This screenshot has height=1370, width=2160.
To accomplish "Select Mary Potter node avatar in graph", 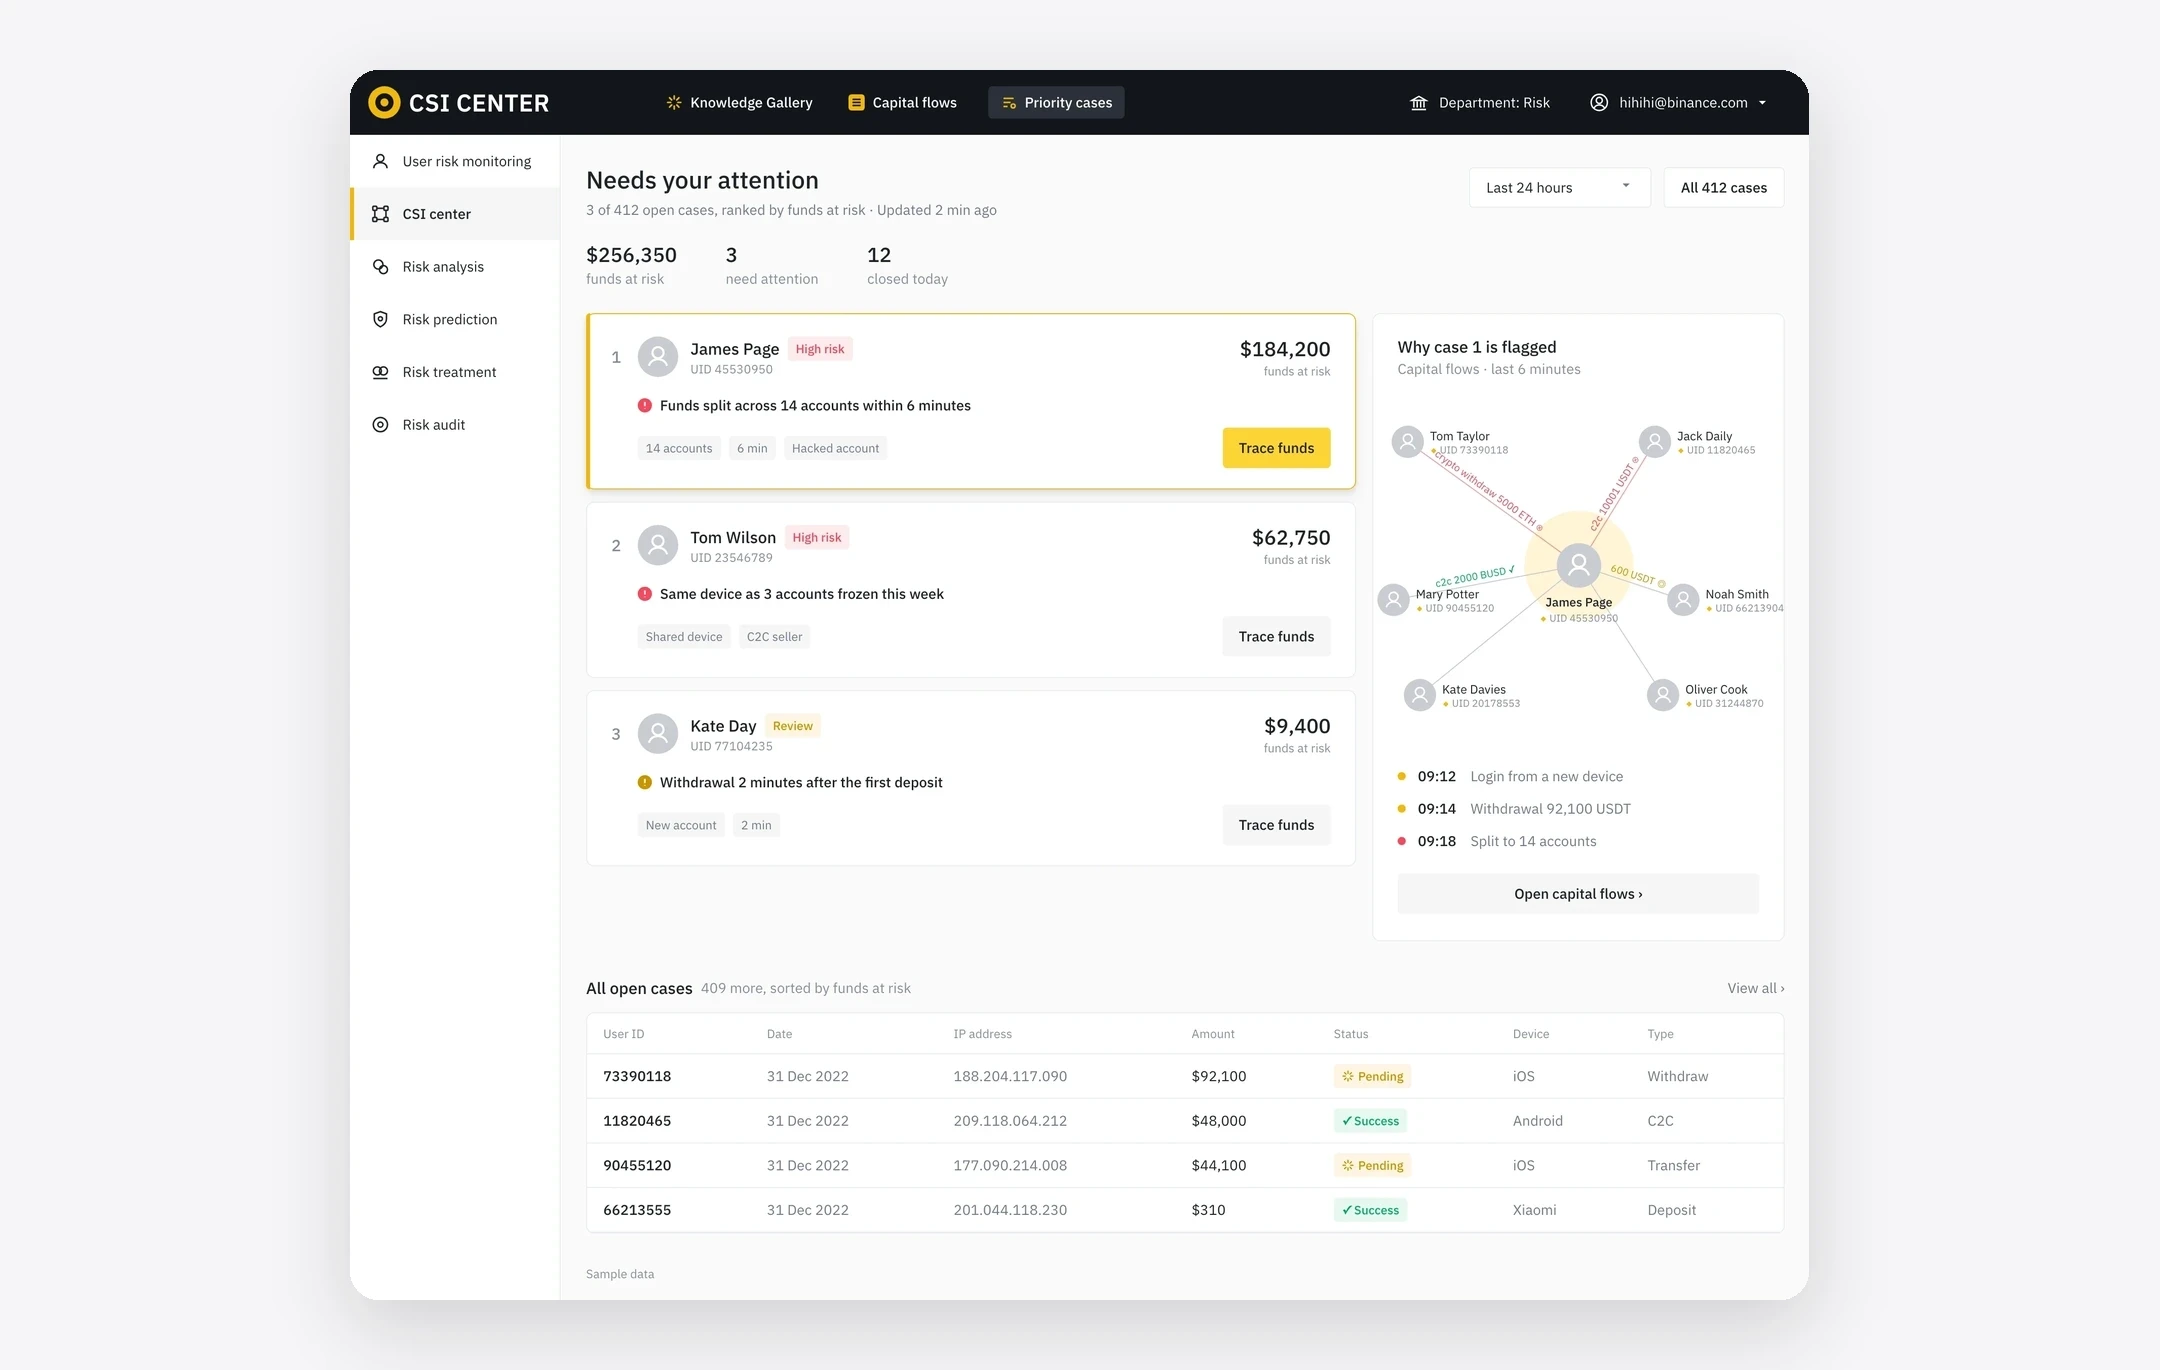I will (1393, 600).
